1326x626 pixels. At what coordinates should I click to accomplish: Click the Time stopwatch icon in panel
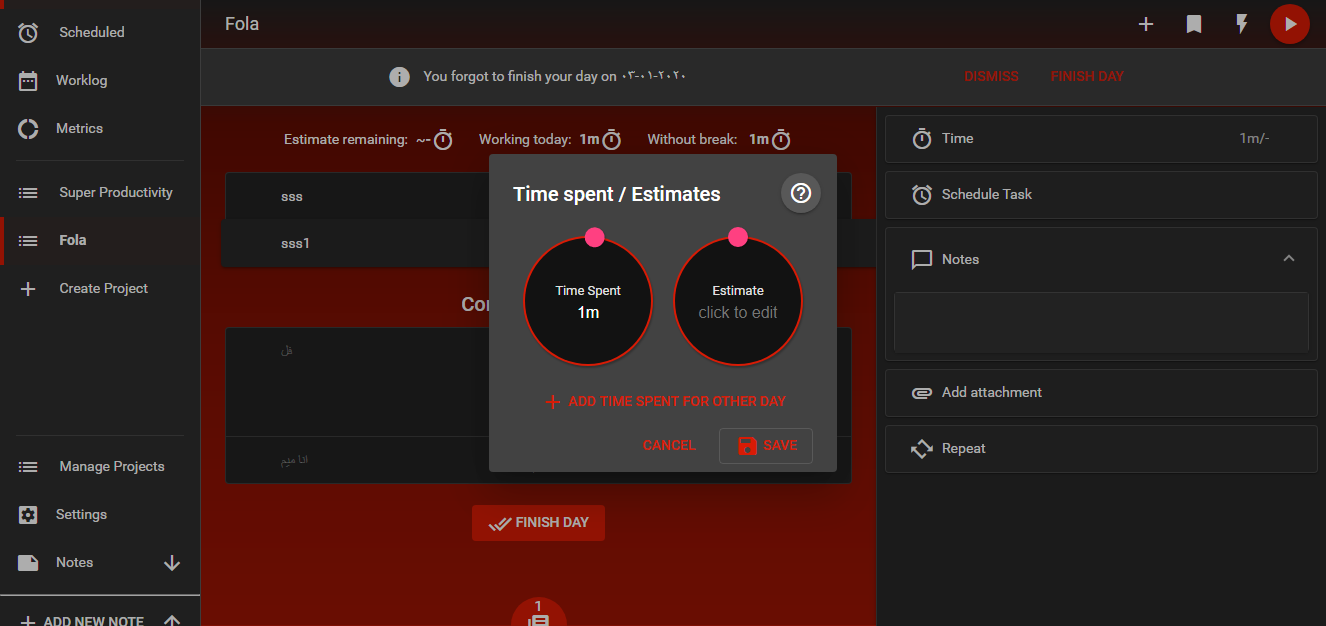tap(922, 139)
